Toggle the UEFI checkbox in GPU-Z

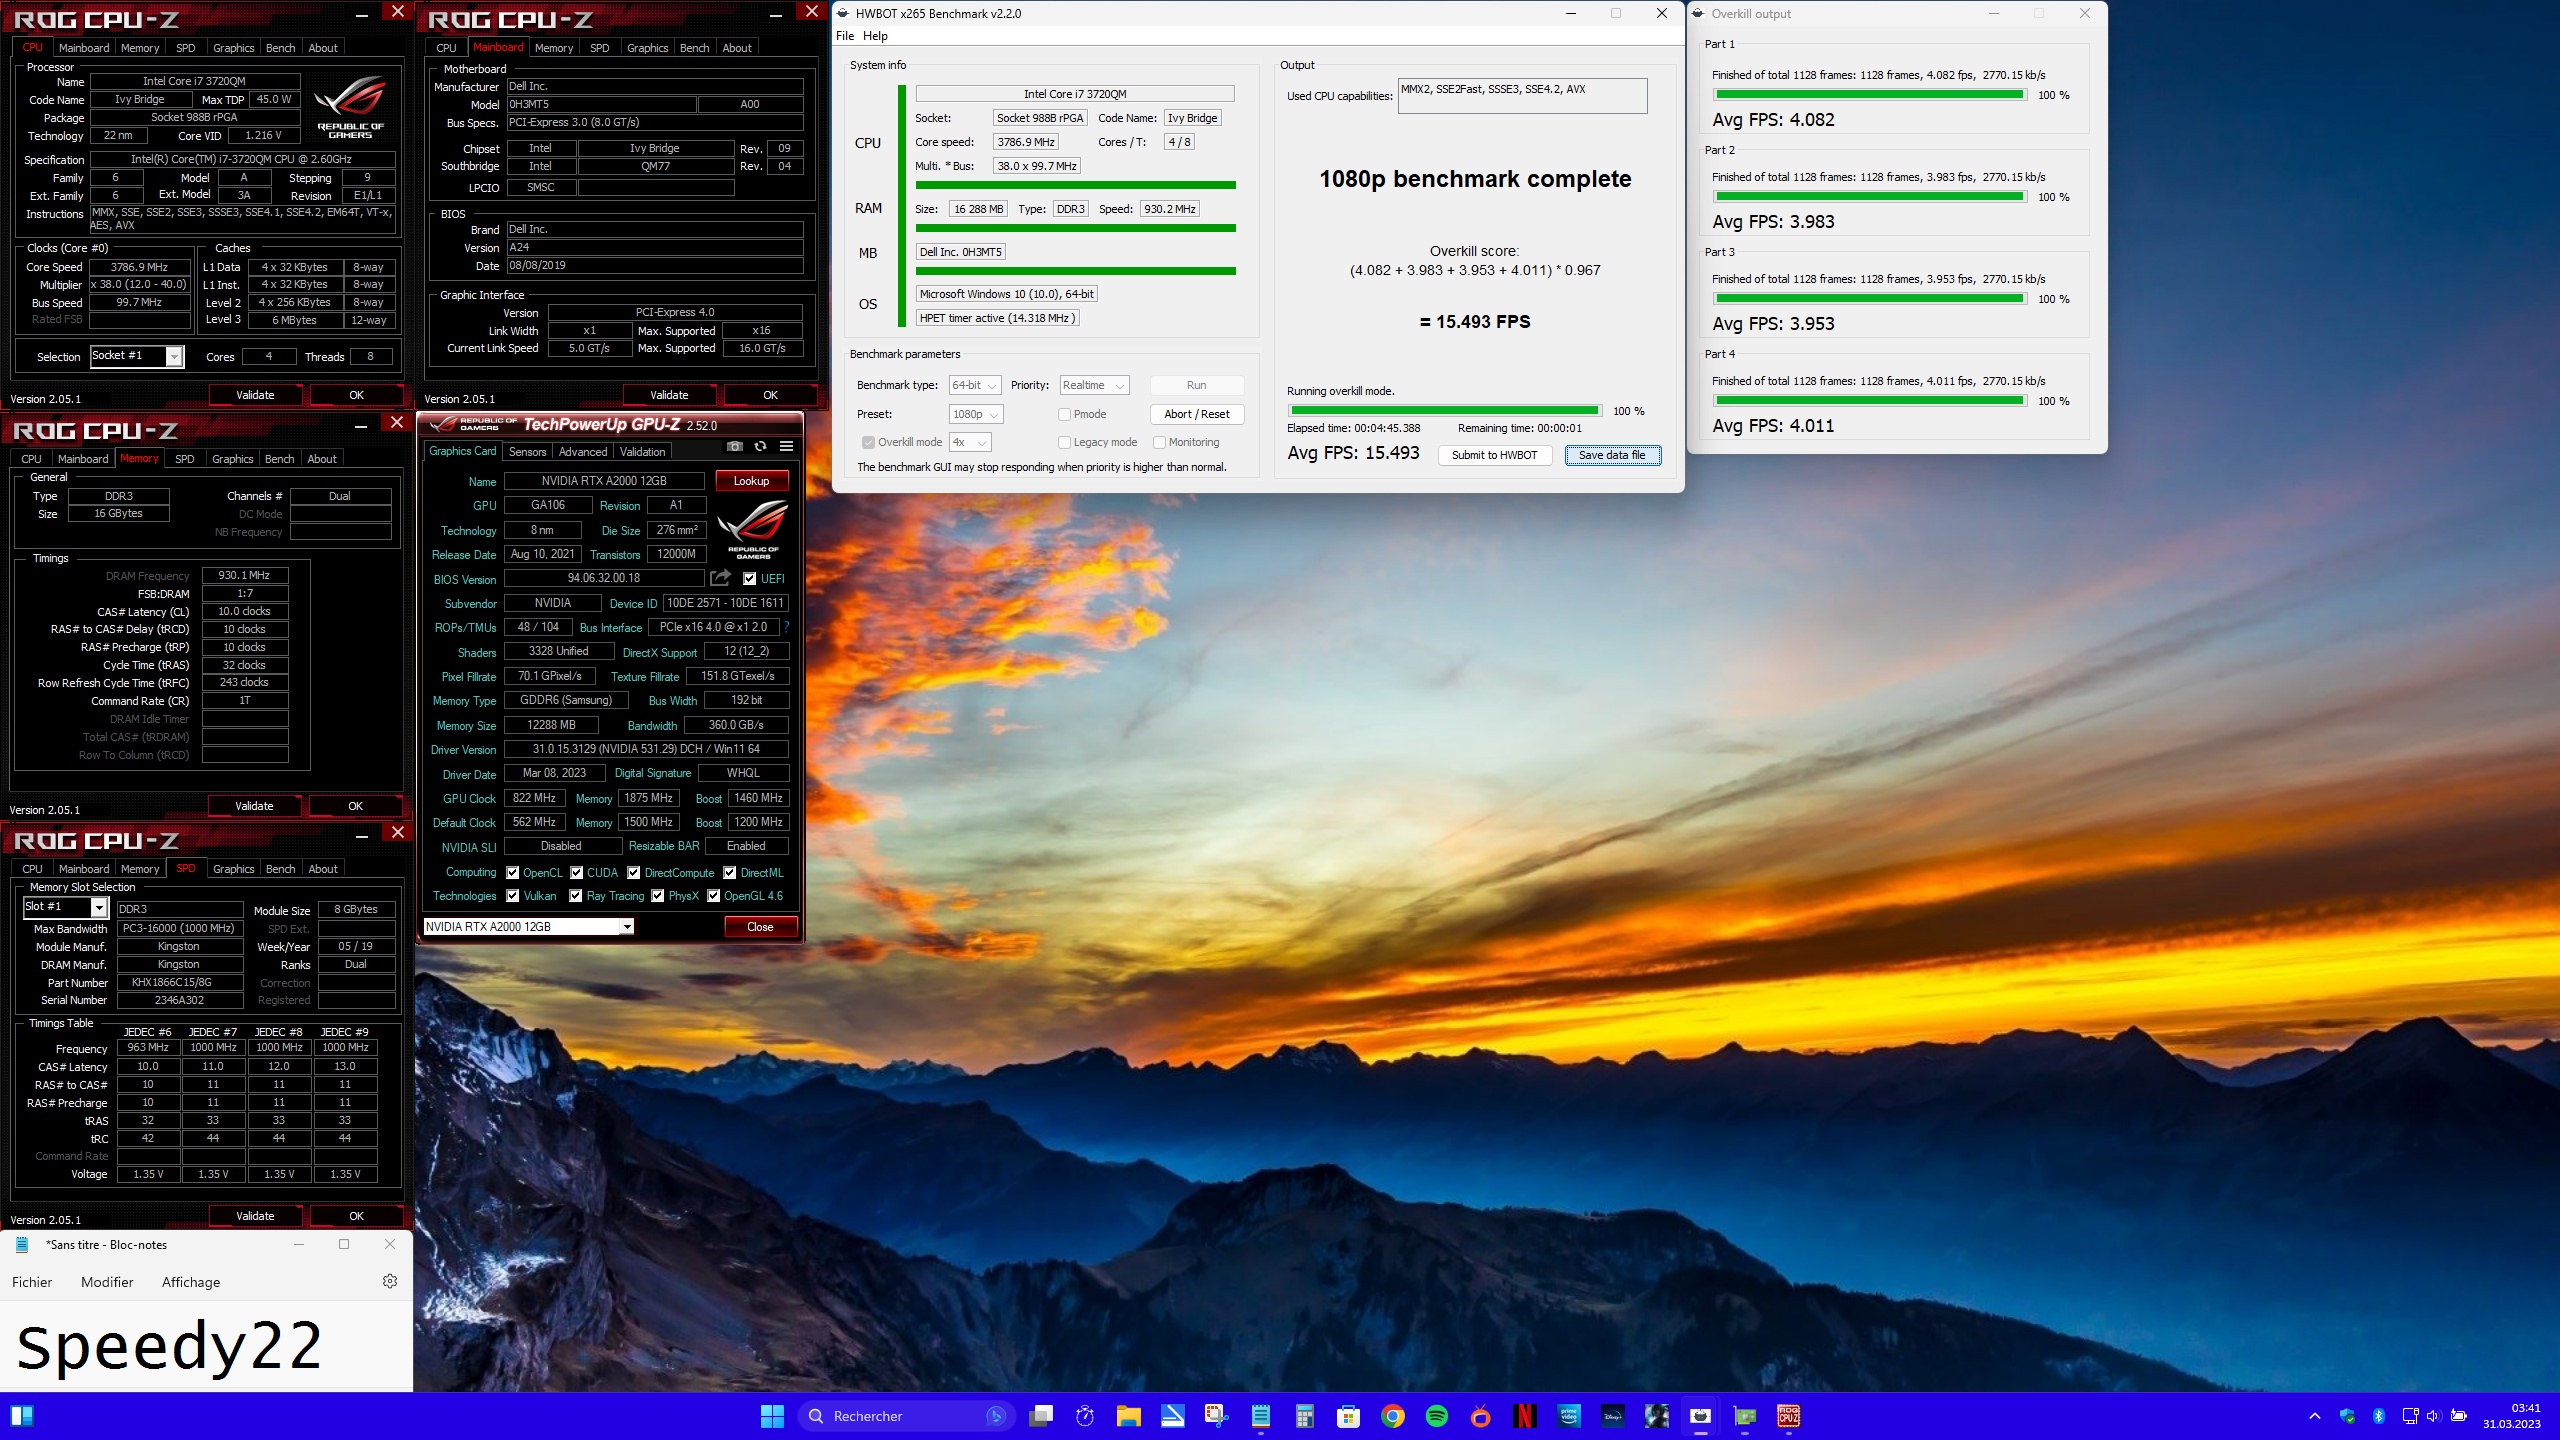(750, 578)
